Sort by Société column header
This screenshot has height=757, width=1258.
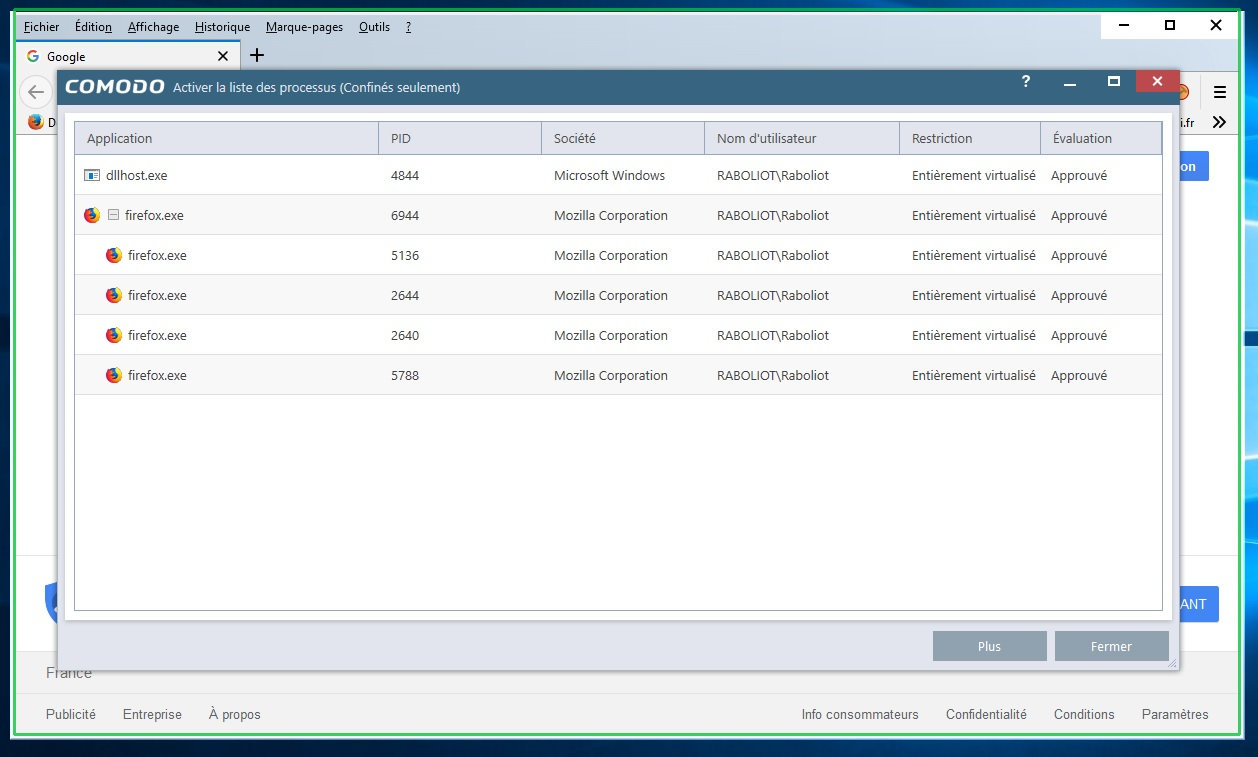pos(623,138)
